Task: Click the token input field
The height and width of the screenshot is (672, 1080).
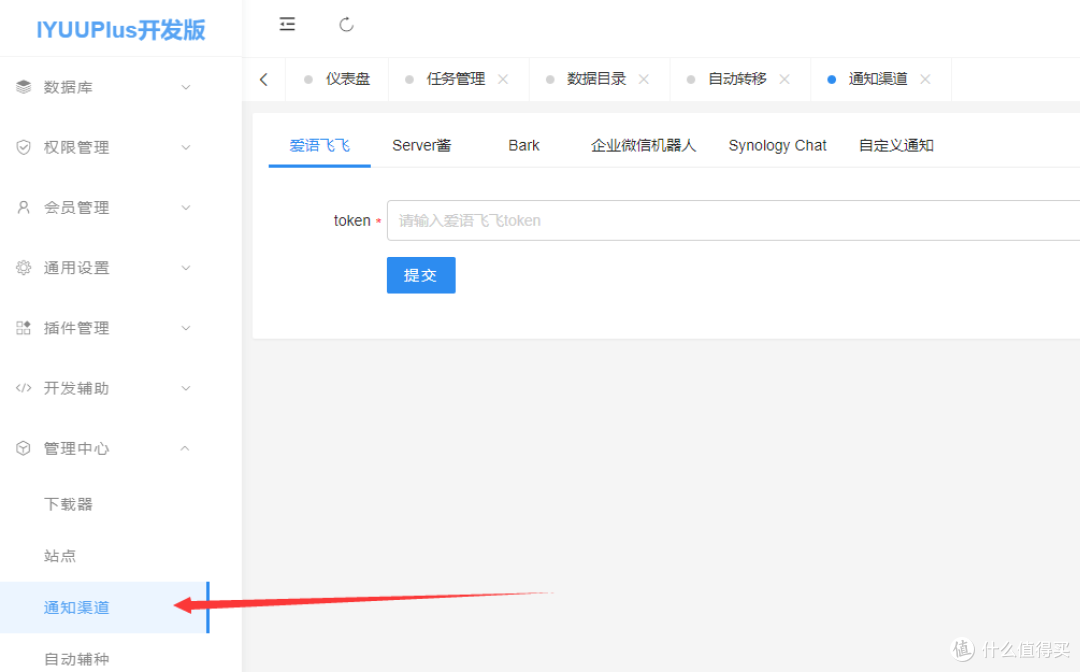Action: point(700,220)
